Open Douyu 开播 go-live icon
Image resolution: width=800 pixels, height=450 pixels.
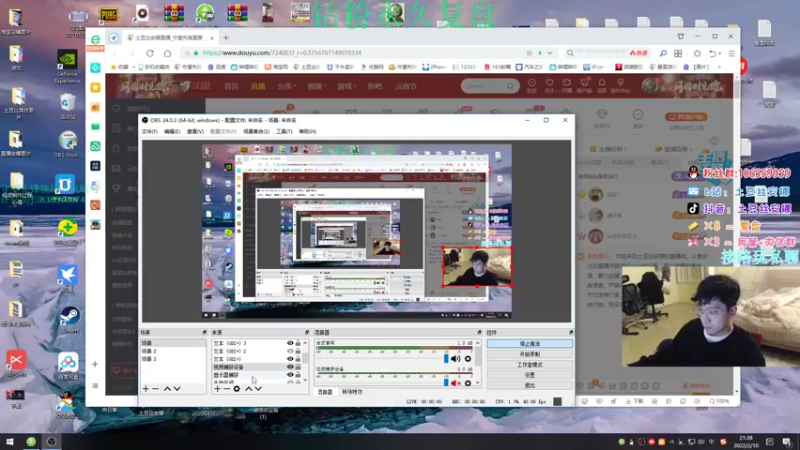(567, 85)
